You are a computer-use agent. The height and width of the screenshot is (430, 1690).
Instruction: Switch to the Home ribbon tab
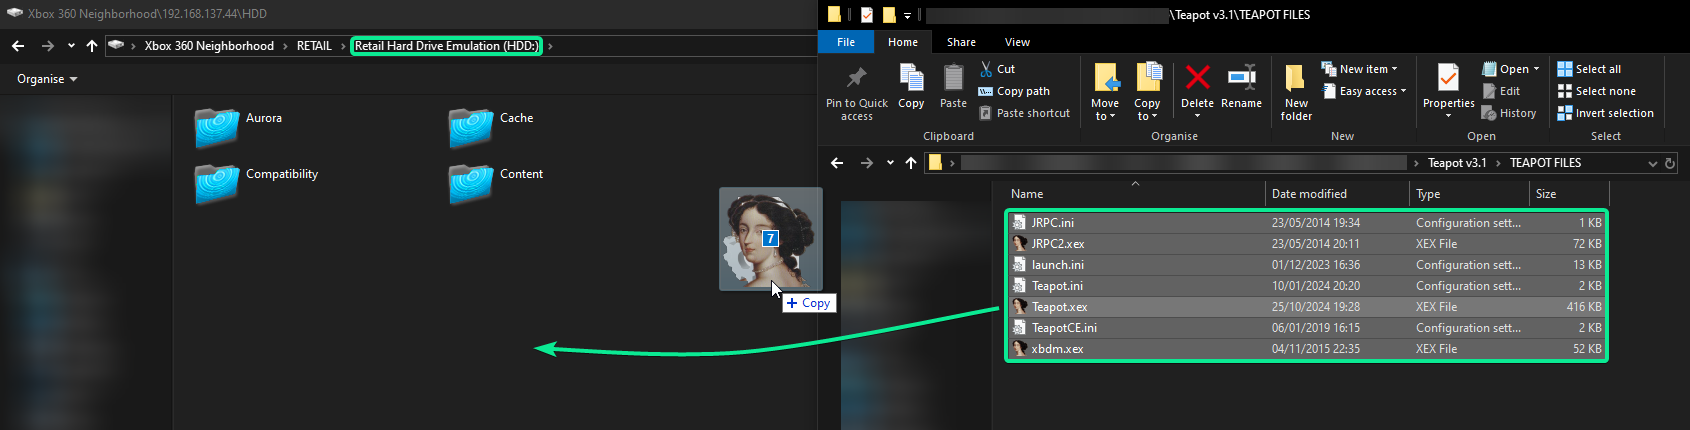(903, 42)
